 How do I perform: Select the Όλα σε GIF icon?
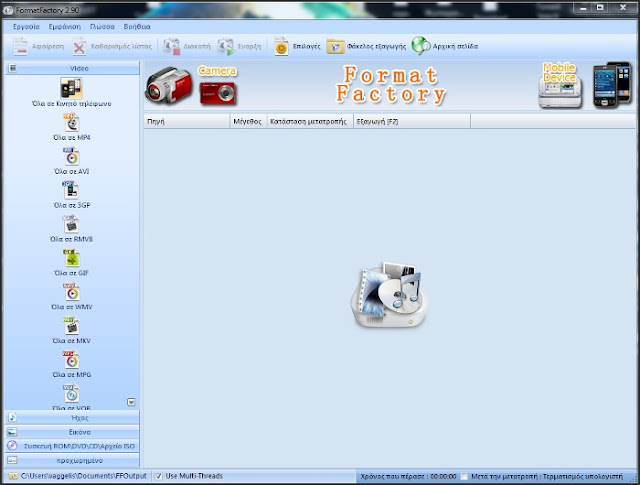pos(71,258)
